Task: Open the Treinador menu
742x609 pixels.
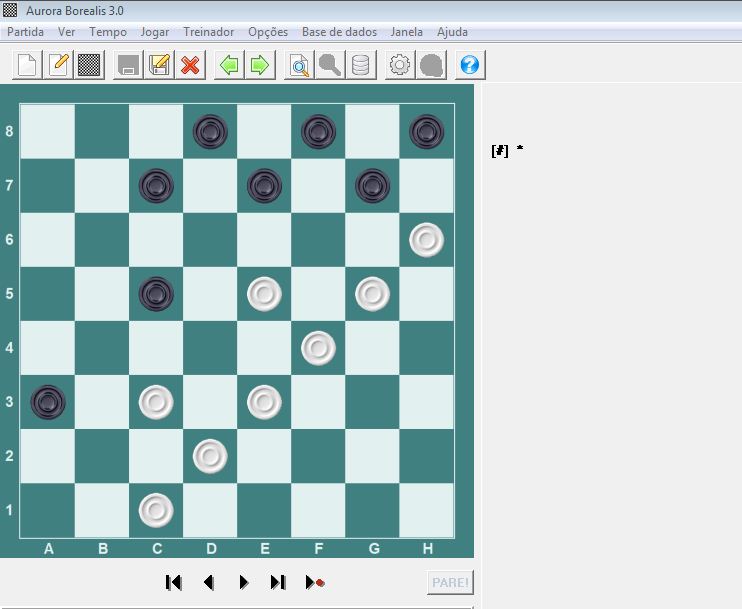Action: pos(209,32)
